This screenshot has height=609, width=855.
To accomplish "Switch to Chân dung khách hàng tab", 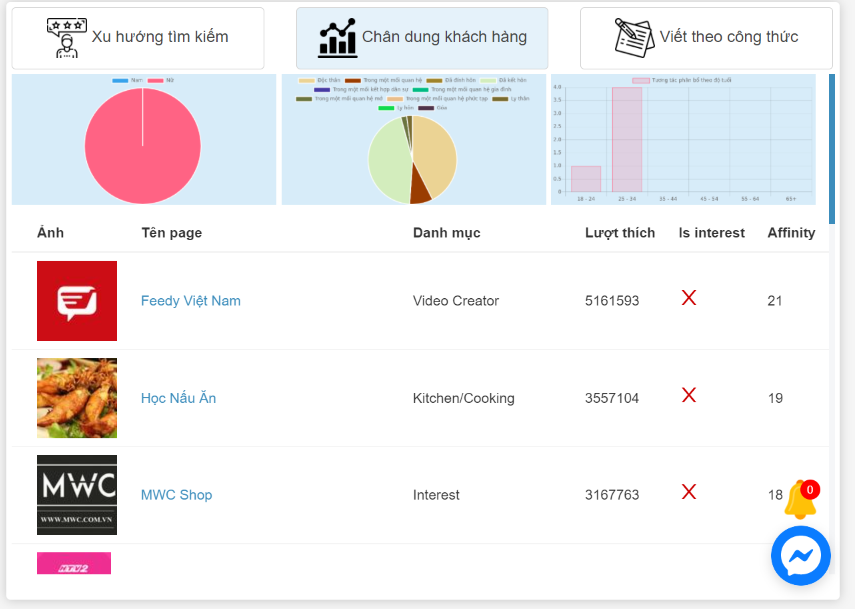I will coord(422,38).
